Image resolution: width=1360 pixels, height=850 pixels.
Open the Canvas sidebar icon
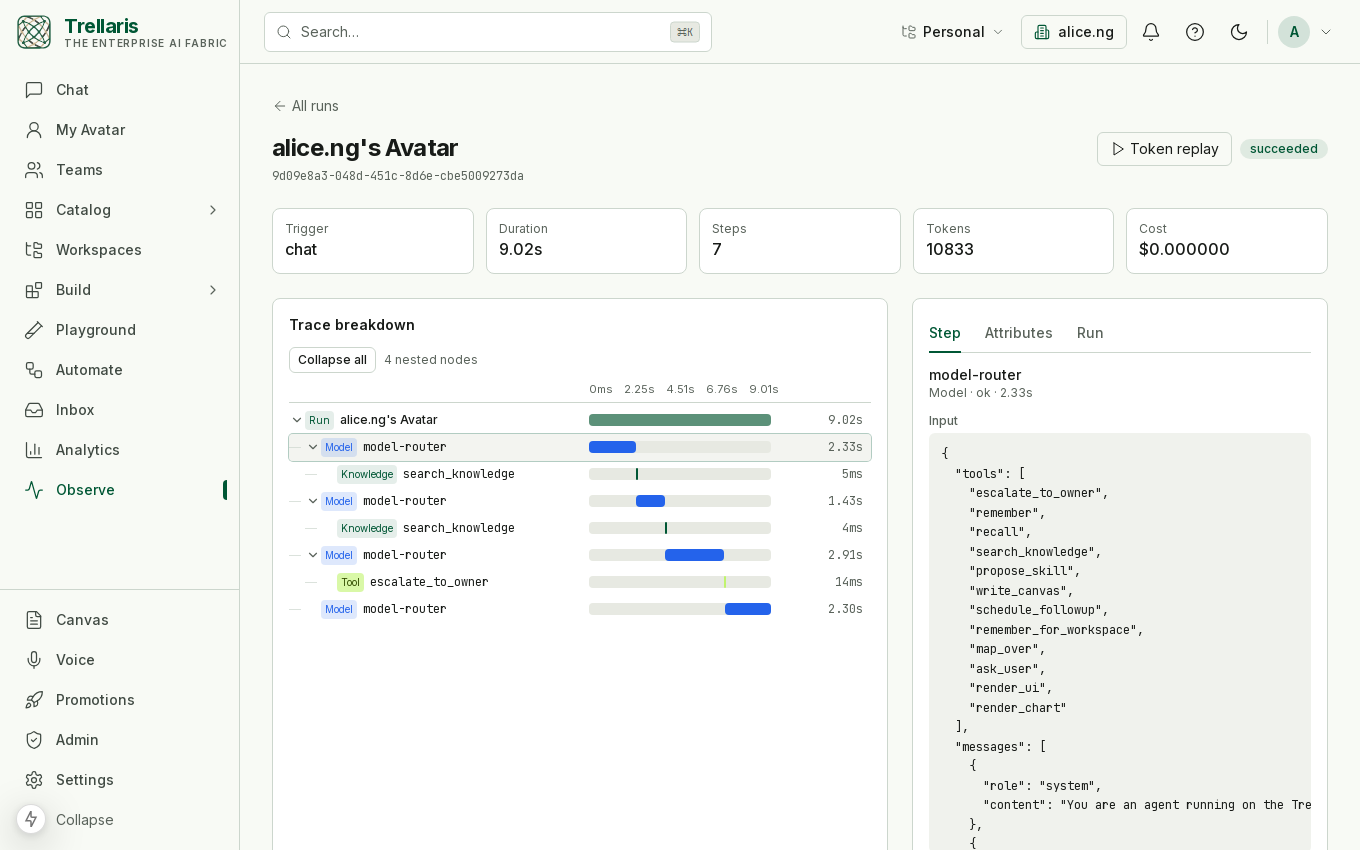pyautogui.click(x=34, y=620)
